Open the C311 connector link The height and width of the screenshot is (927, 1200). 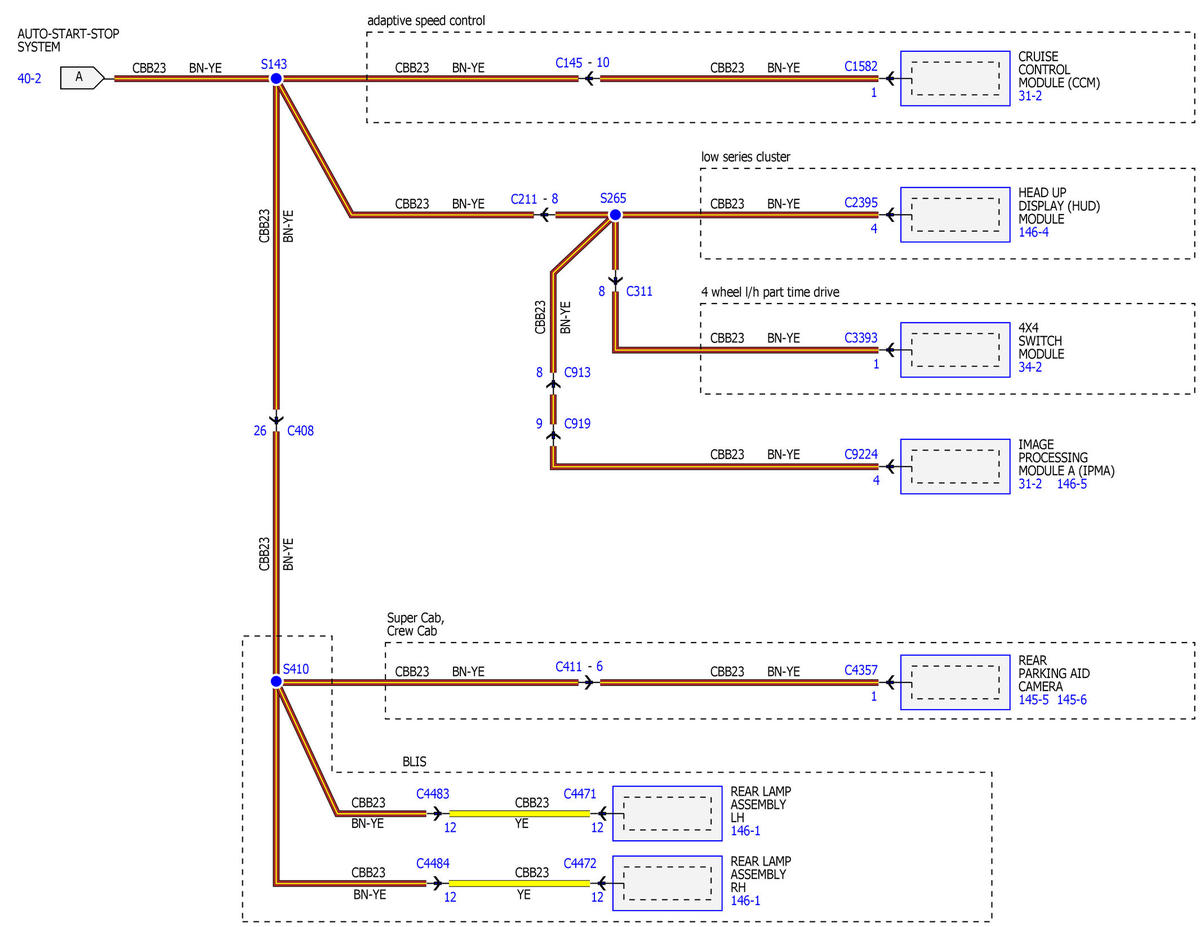(x=639, y=292)
